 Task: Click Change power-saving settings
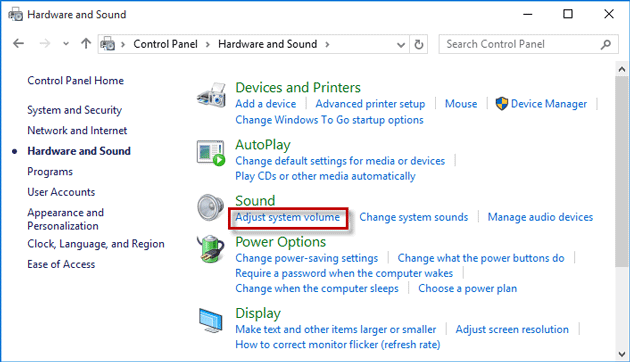307,258
